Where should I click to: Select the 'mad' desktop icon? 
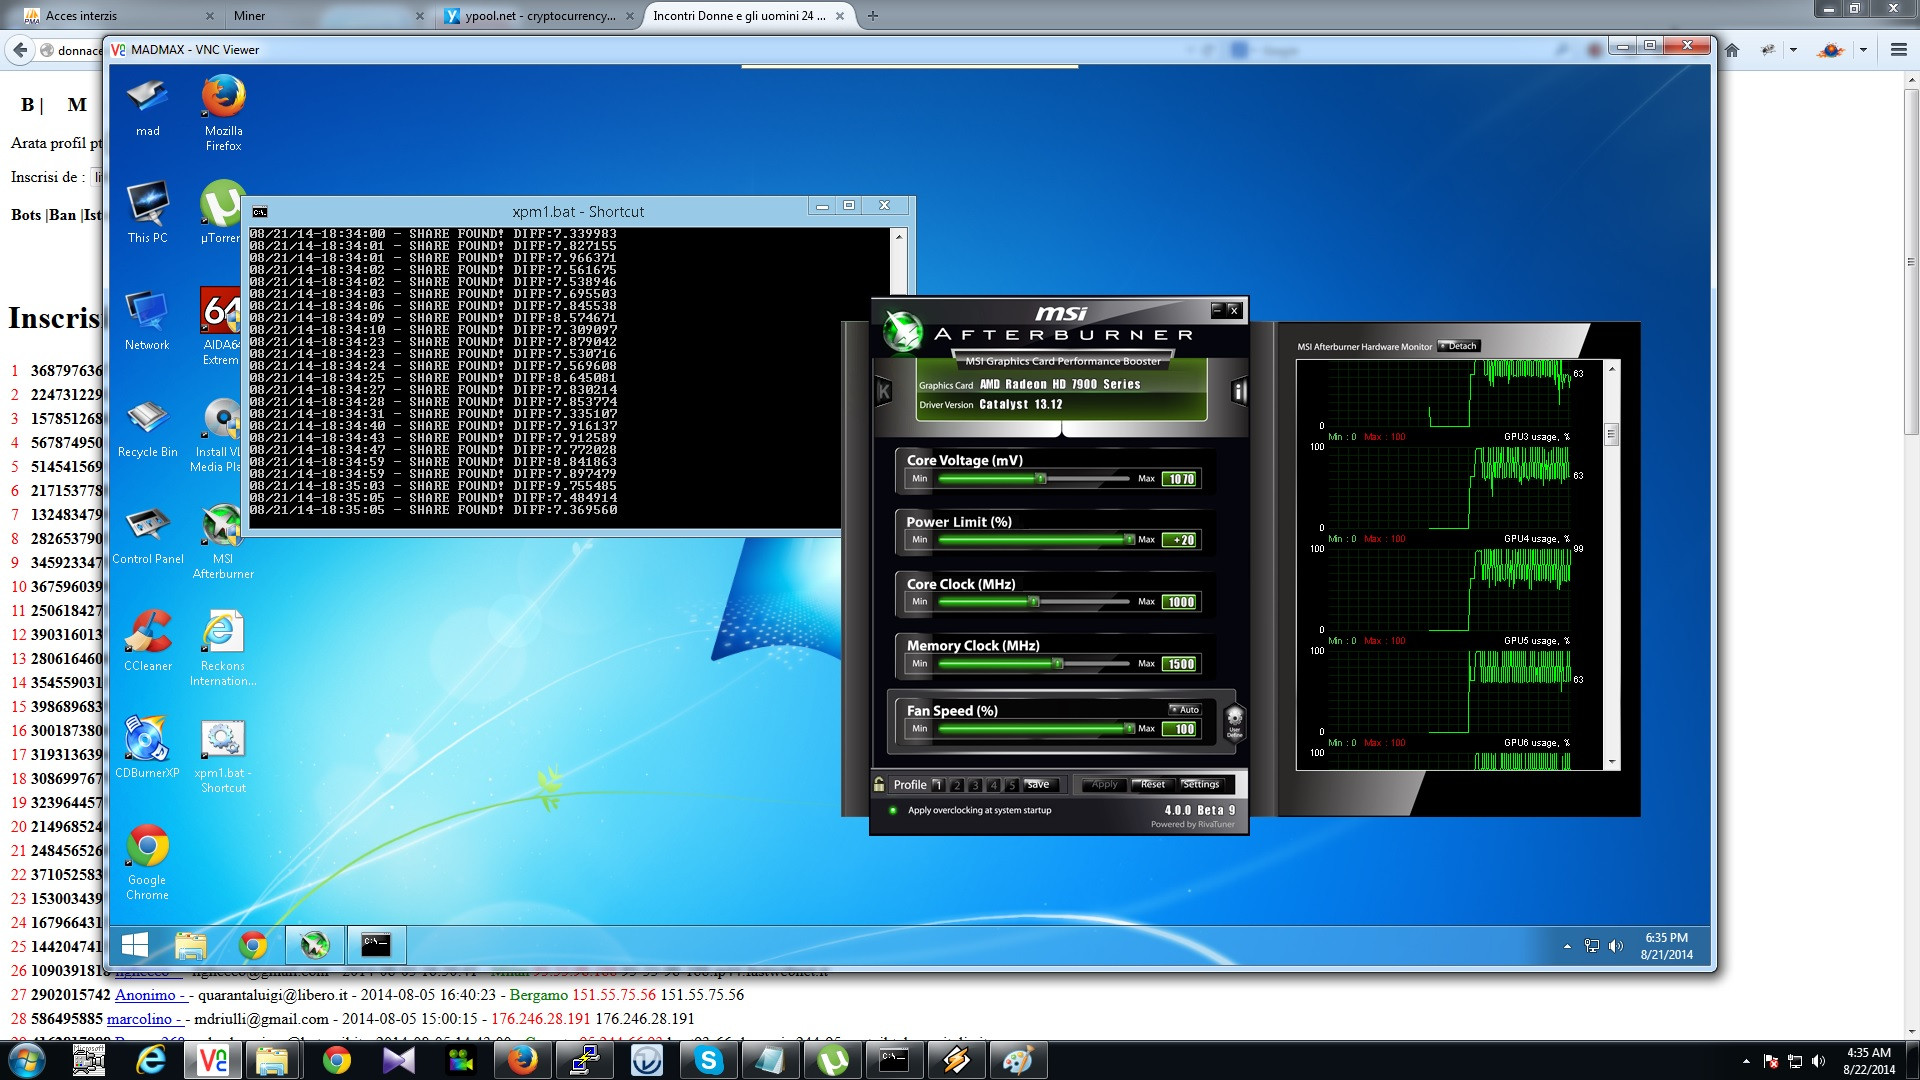[147, 106]
